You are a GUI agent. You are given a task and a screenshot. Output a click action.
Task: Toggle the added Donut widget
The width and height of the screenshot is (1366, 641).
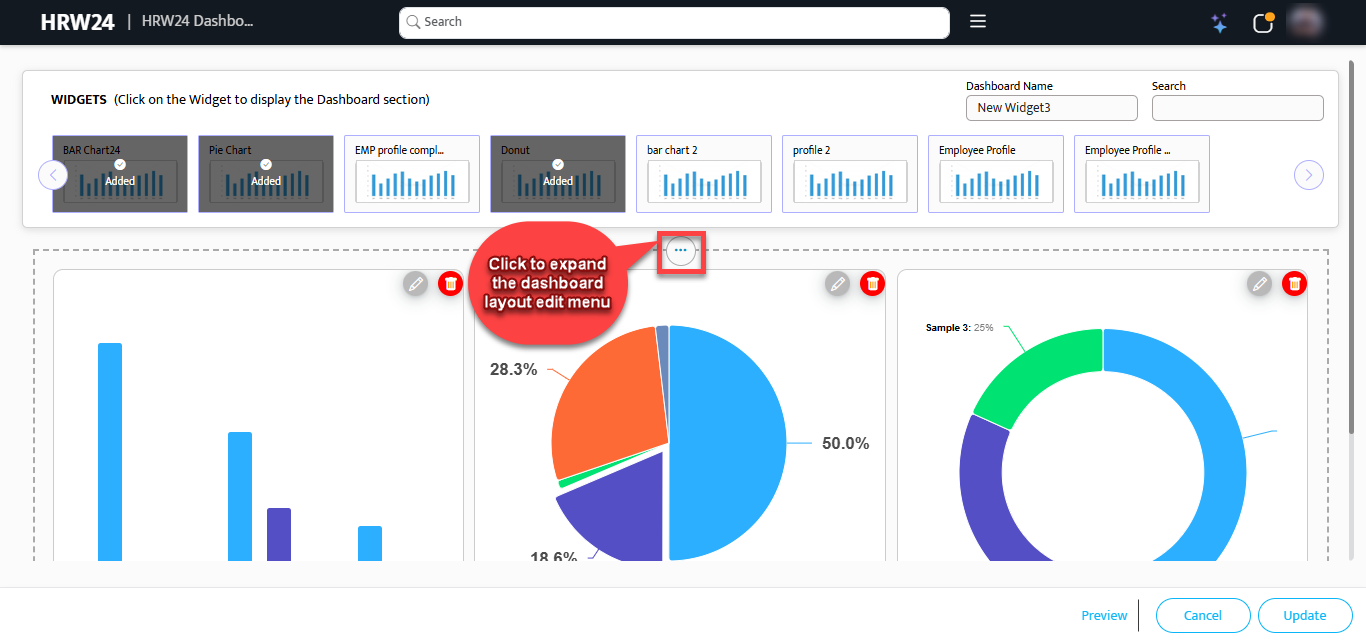(558, 174)
